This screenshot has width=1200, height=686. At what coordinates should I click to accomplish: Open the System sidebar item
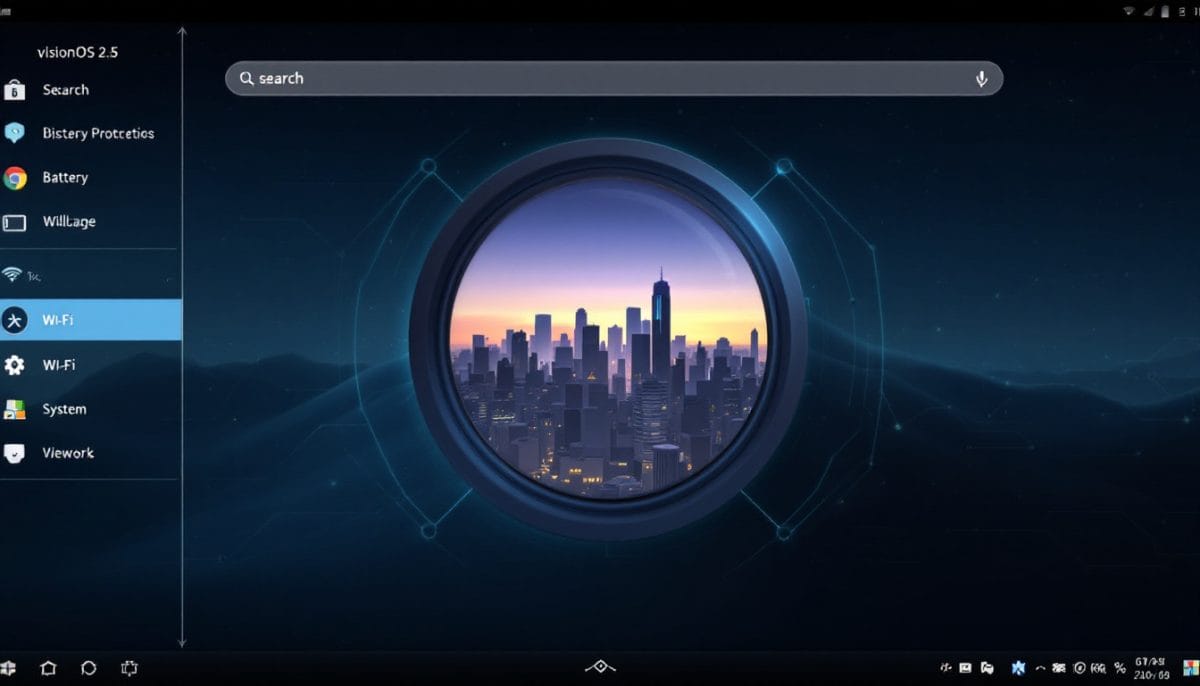coord(90,409)
